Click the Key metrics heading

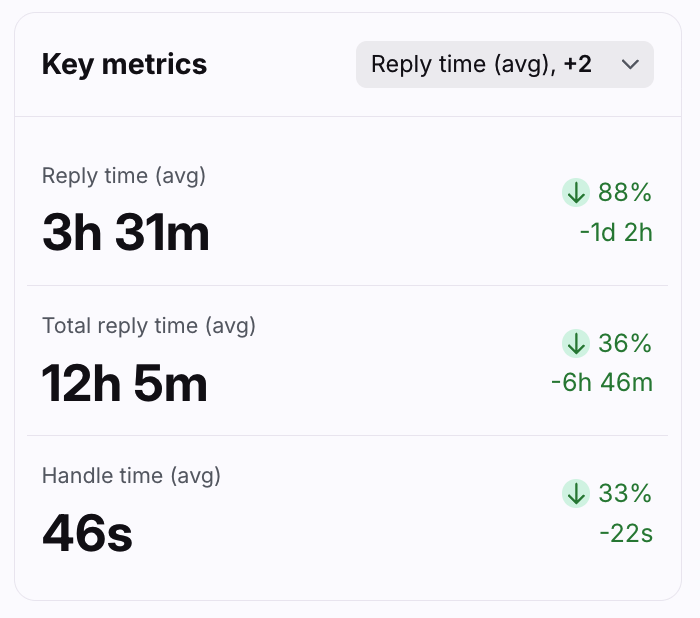pos(124,65)
